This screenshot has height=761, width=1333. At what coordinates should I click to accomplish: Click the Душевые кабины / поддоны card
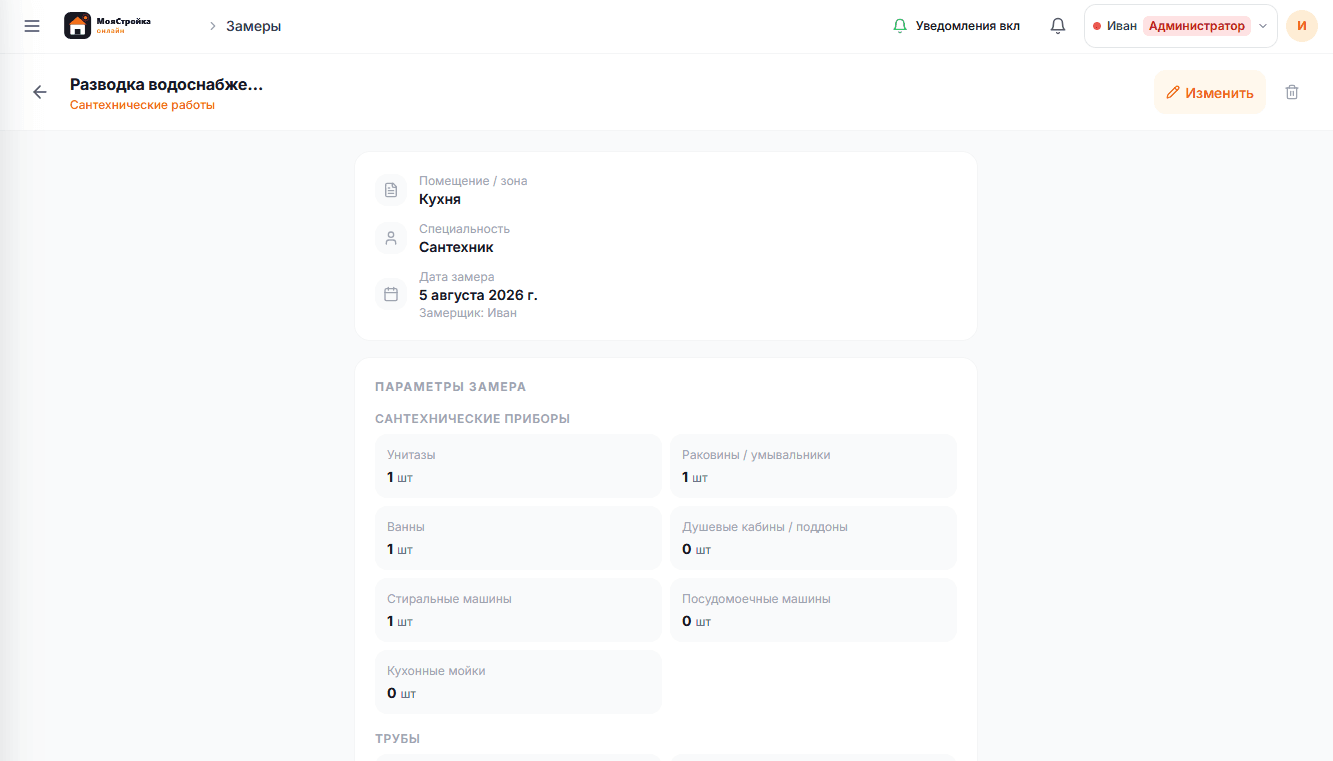(x=813, y=538)
